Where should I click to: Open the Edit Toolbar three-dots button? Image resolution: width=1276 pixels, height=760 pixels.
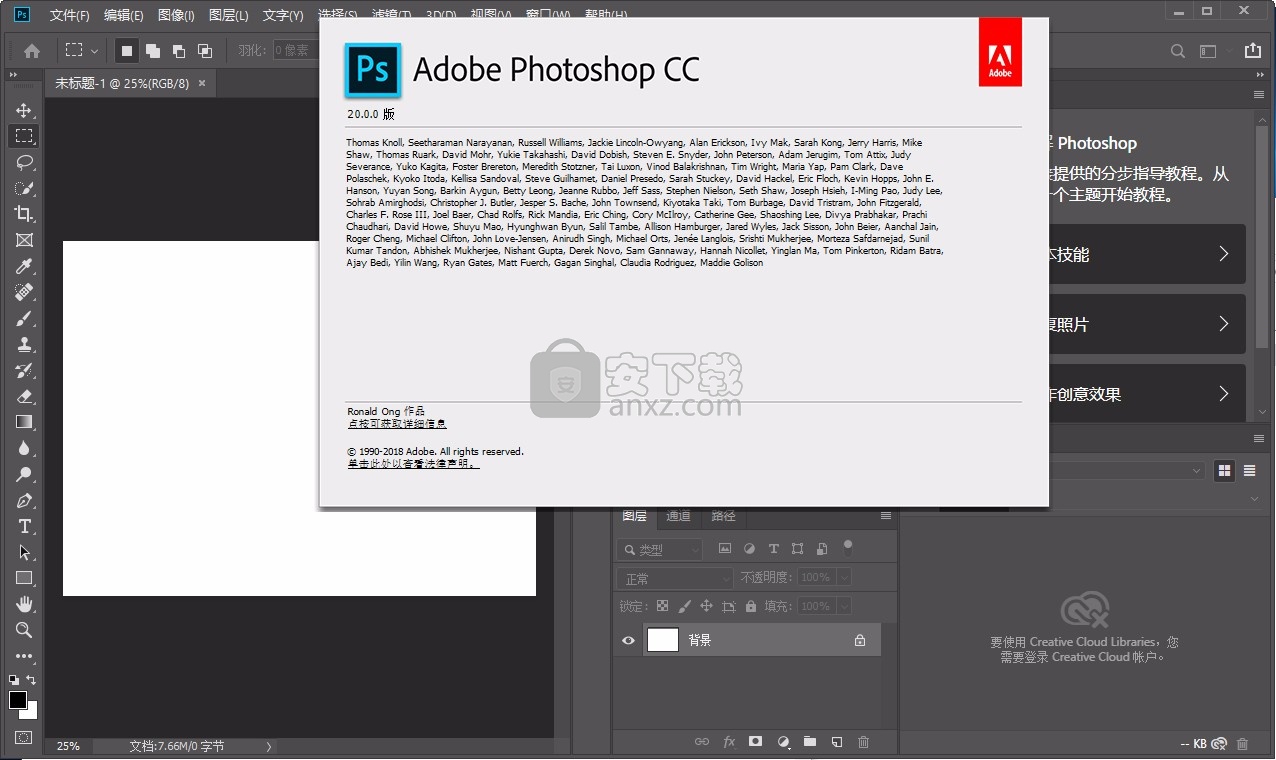[x=24, y=656]
